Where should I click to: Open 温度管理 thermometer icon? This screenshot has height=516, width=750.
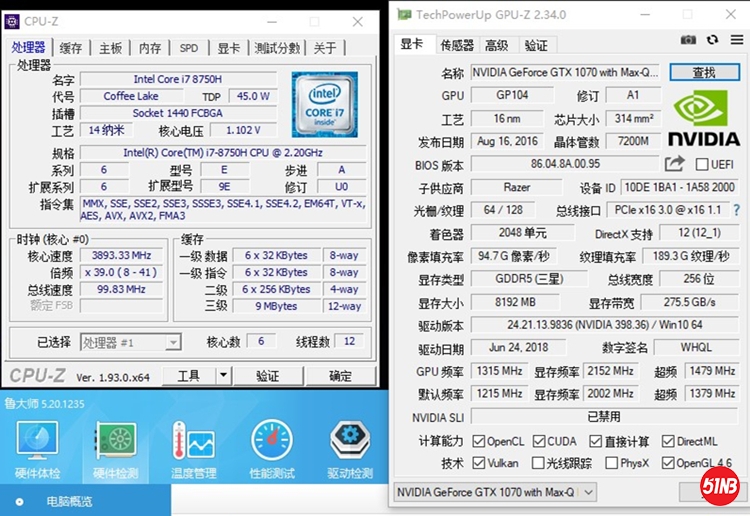192,450
